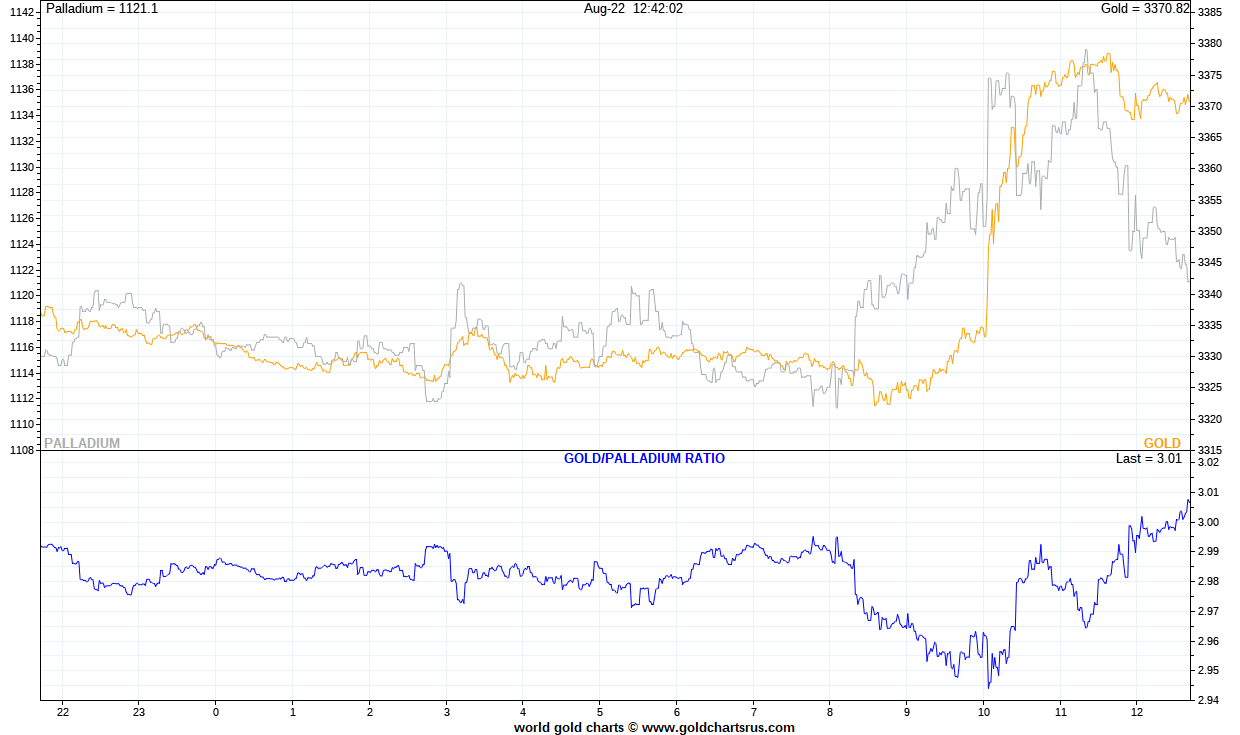The width and height of the screenshot is (1240, 735).
Task: Click the hour 3 time axis label
Action: pos(446,712)
